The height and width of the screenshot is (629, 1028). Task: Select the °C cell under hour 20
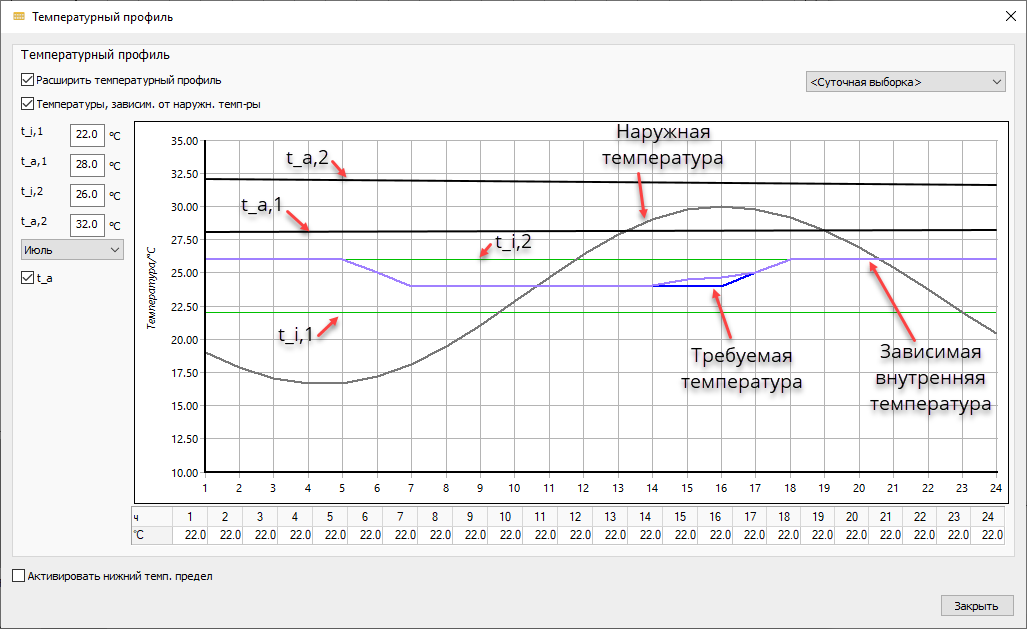pos(852,535)
